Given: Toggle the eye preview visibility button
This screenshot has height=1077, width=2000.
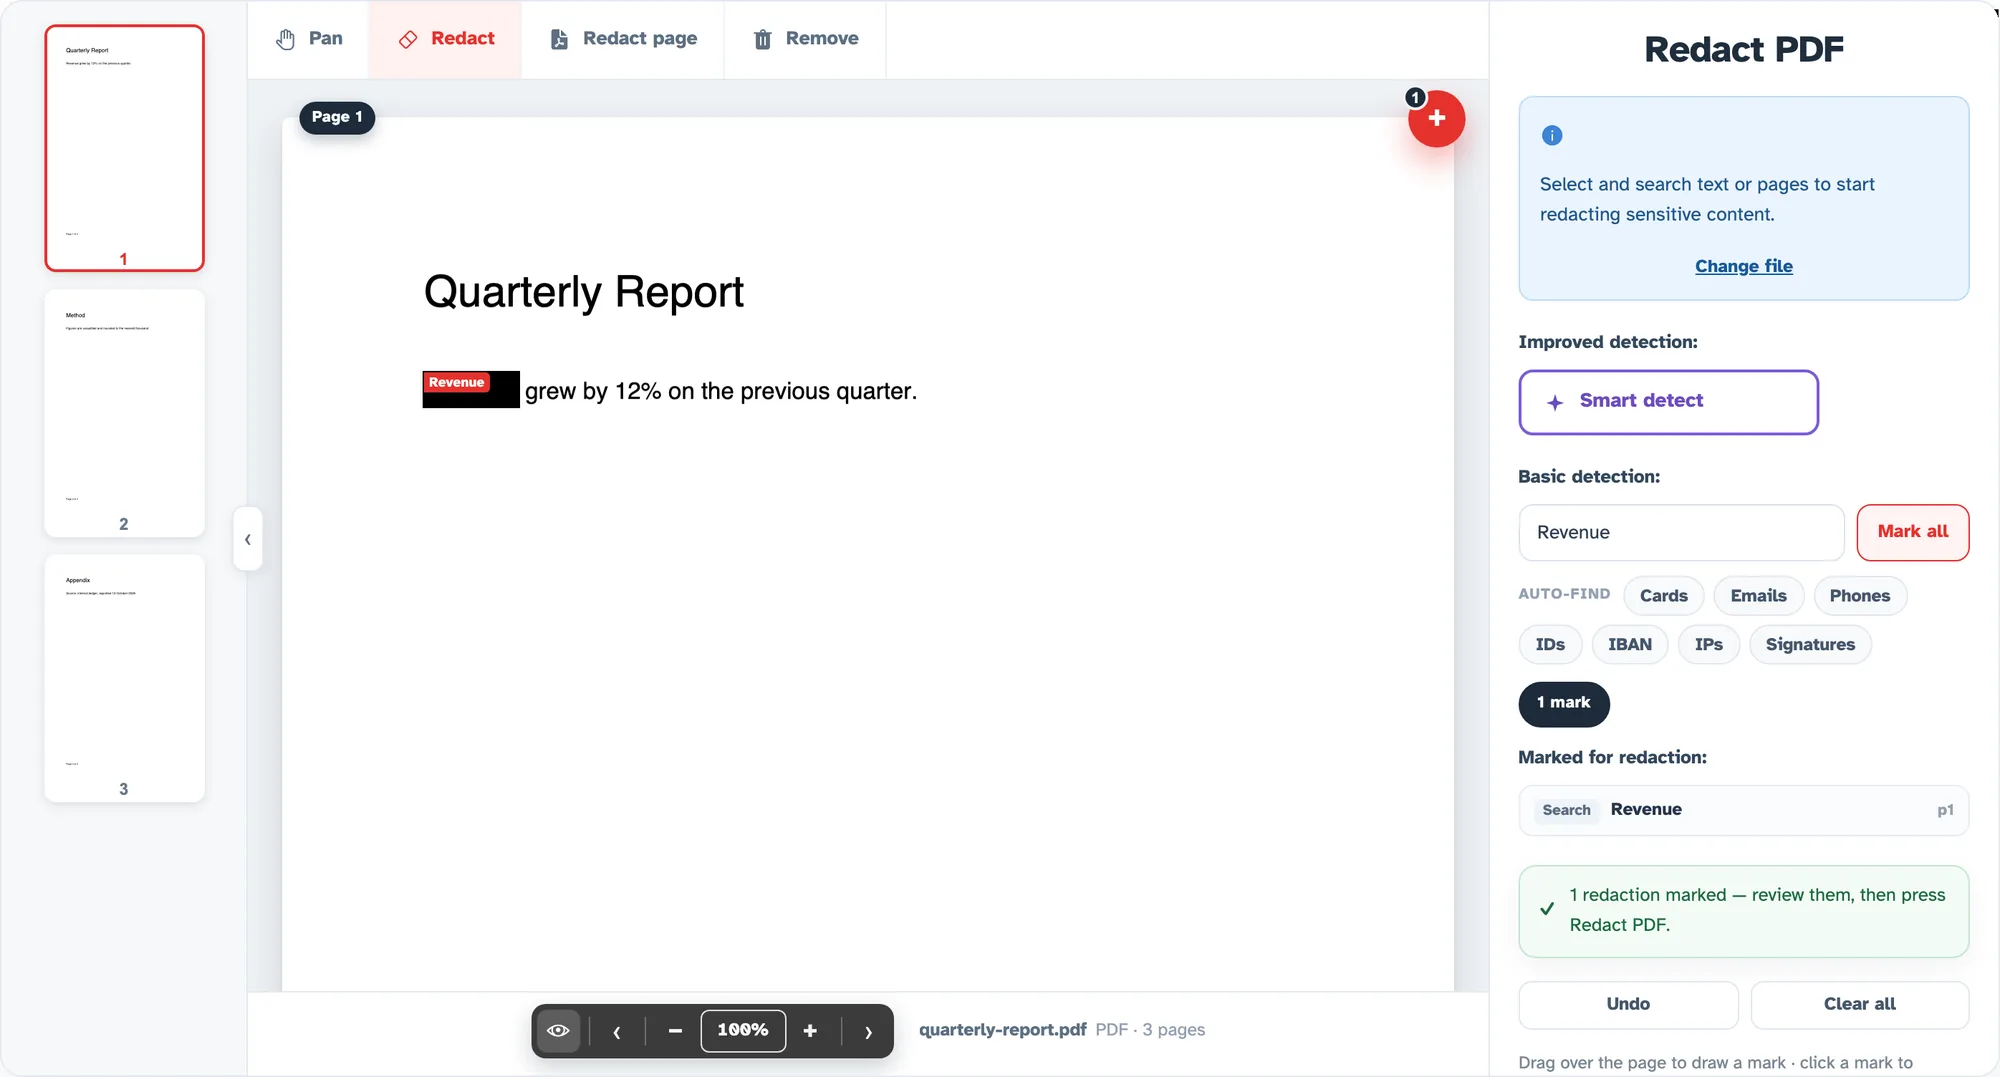Looking at the screenshot, I should (558, 1030).
